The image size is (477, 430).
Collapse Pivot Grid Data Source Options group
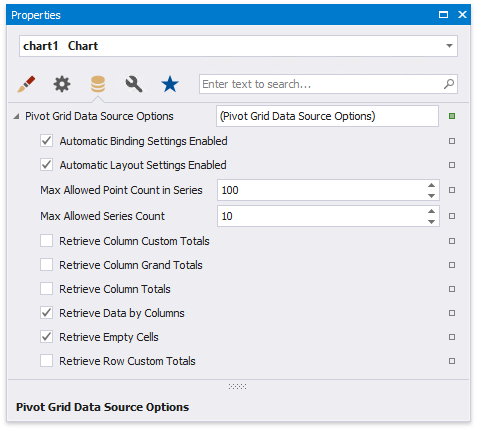pyautogui.click(x=16, y=116)
